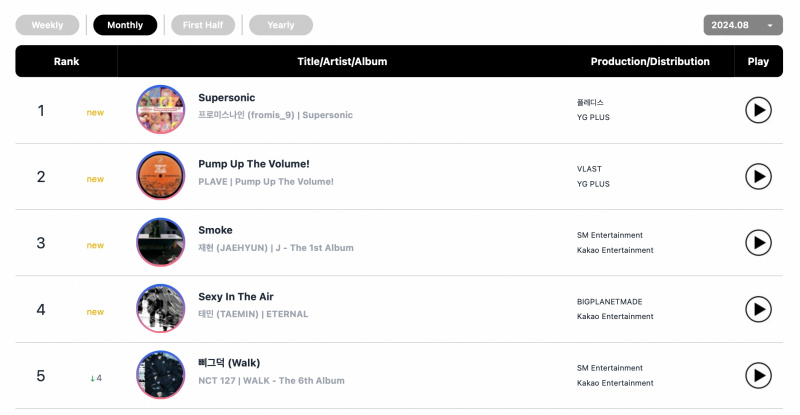Open the ETERNAL album cover thumbnail
Viewport: 800px width, 415px height.
[x=161, y=308]
